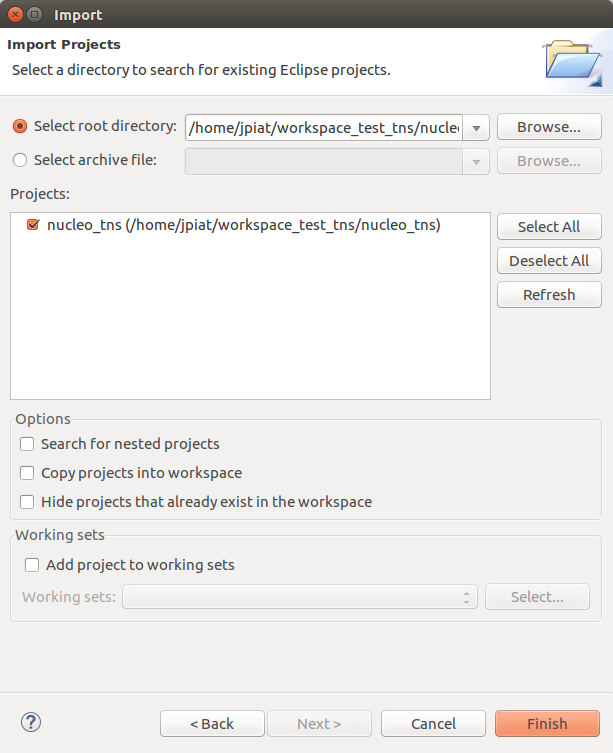Image resolution: width=613 pixels, height=753 pixels.
Task: Uncheck the nucleo_tns project checkbox
Action: tap(33, 226)
